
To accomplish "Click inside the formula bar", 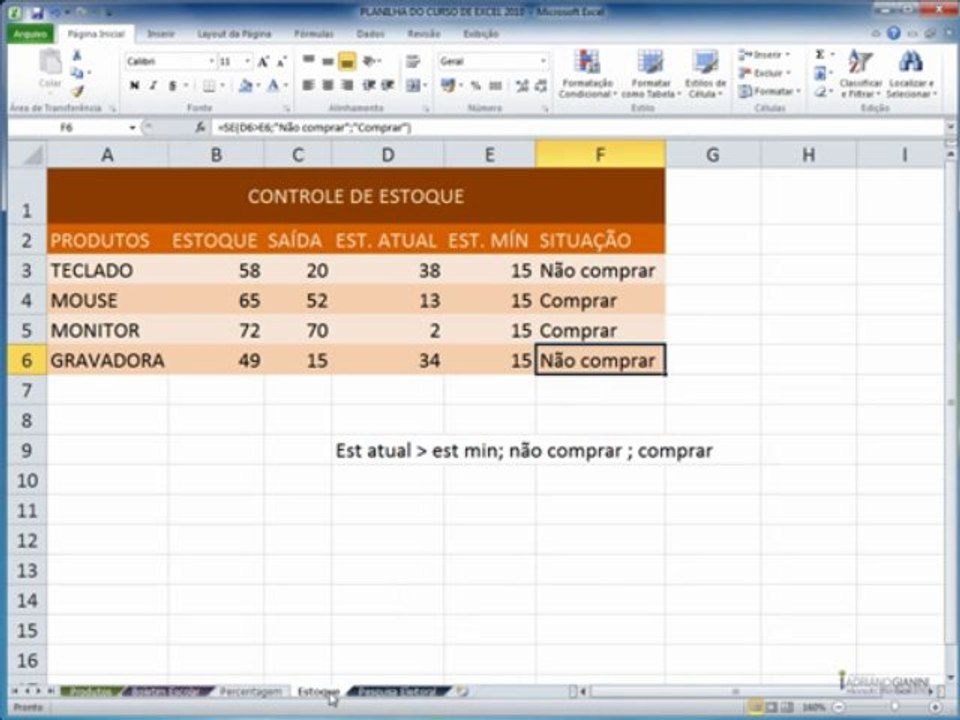I will (x=576, y=127).
